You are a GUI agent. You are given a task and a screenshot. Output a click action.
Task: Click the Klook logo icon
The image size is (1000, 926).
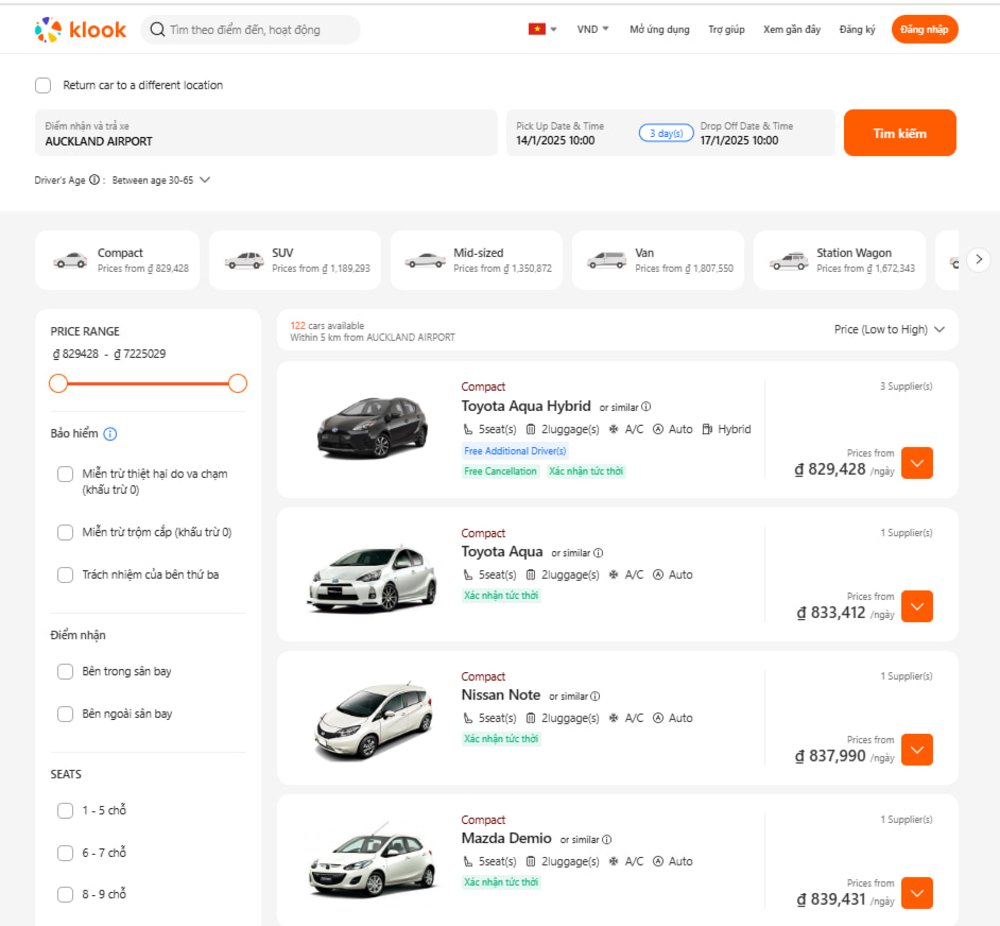click(x=48, y=30)
